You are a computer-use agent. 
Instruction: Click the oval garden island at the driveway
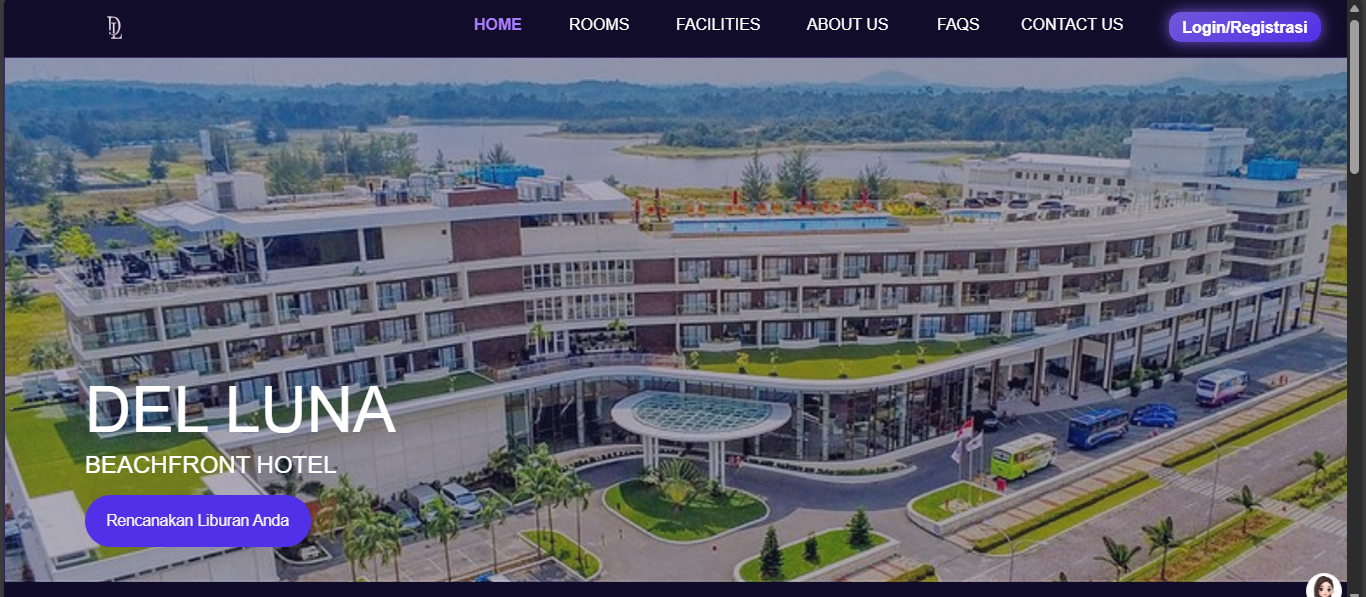(685, 508)
